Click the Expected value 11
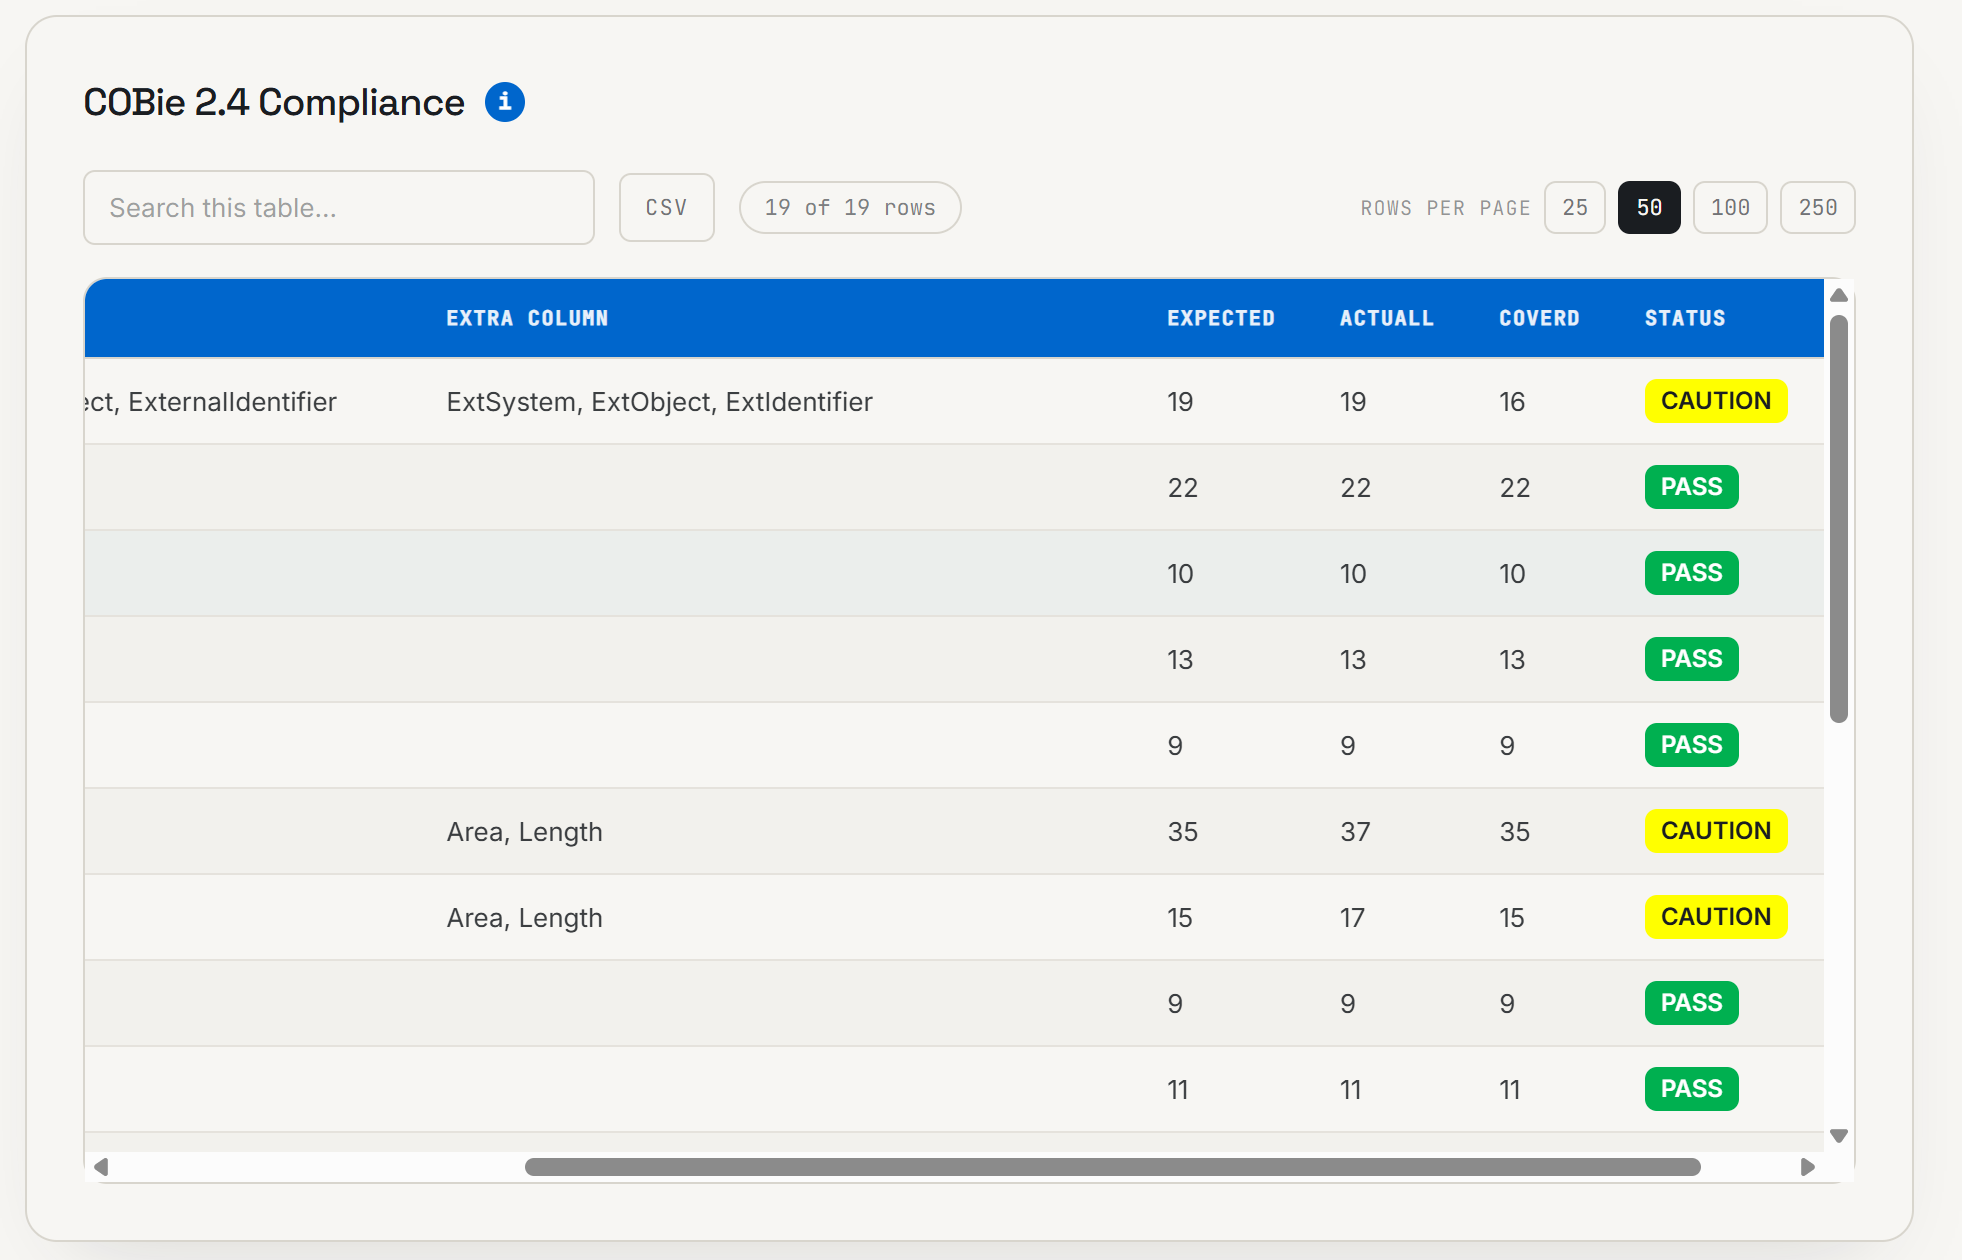Image resolution: width=1962 pixels, height=1260 pixels. point(1178,1090)
